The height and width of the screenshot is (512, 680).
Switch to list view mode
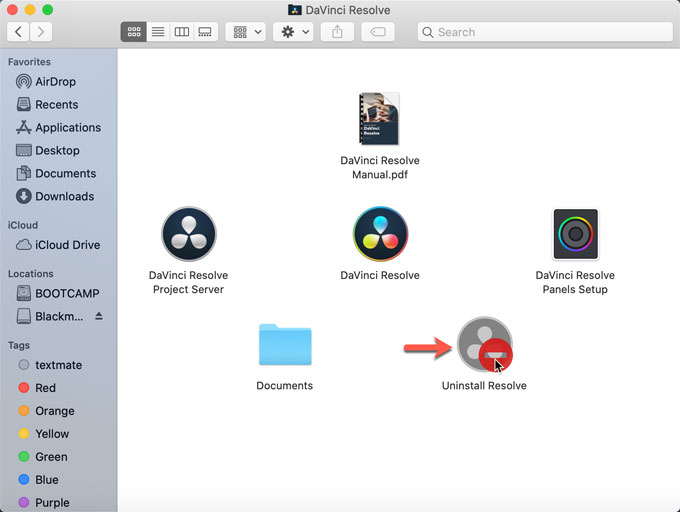(x=157, y=32)
